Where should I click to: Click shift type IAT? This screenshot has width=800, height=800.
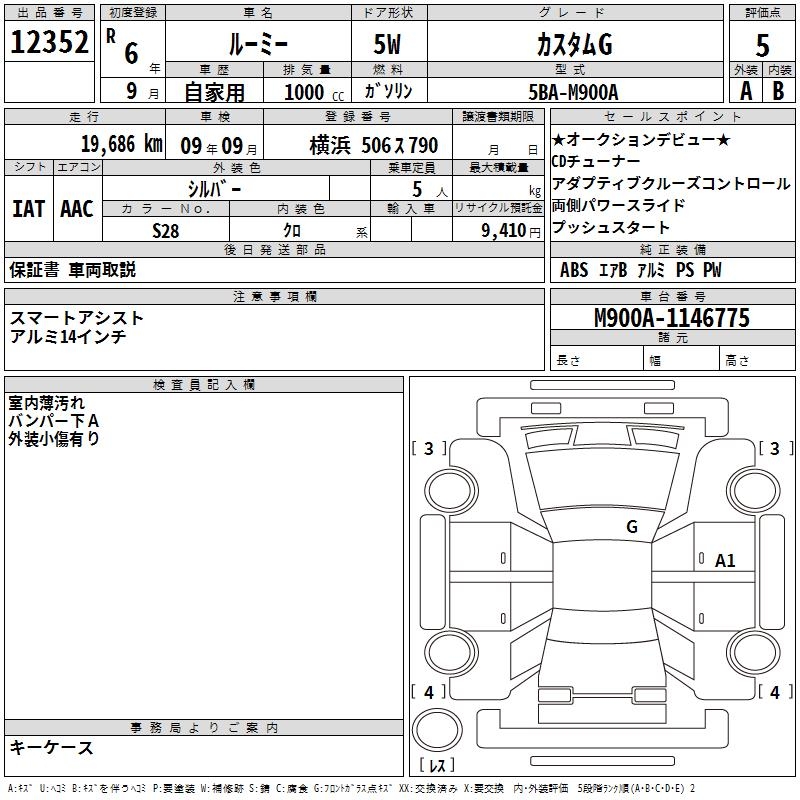click(29, 209)
